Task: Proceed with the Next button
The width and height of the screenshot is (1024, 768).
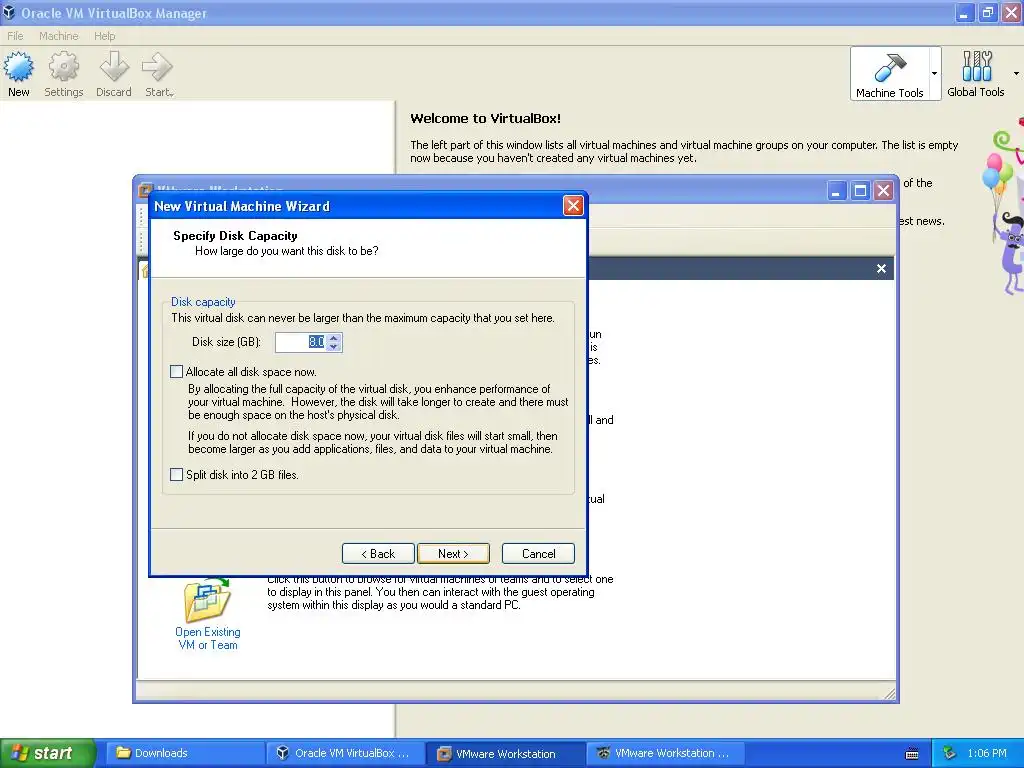Action: tap(453, 554)
